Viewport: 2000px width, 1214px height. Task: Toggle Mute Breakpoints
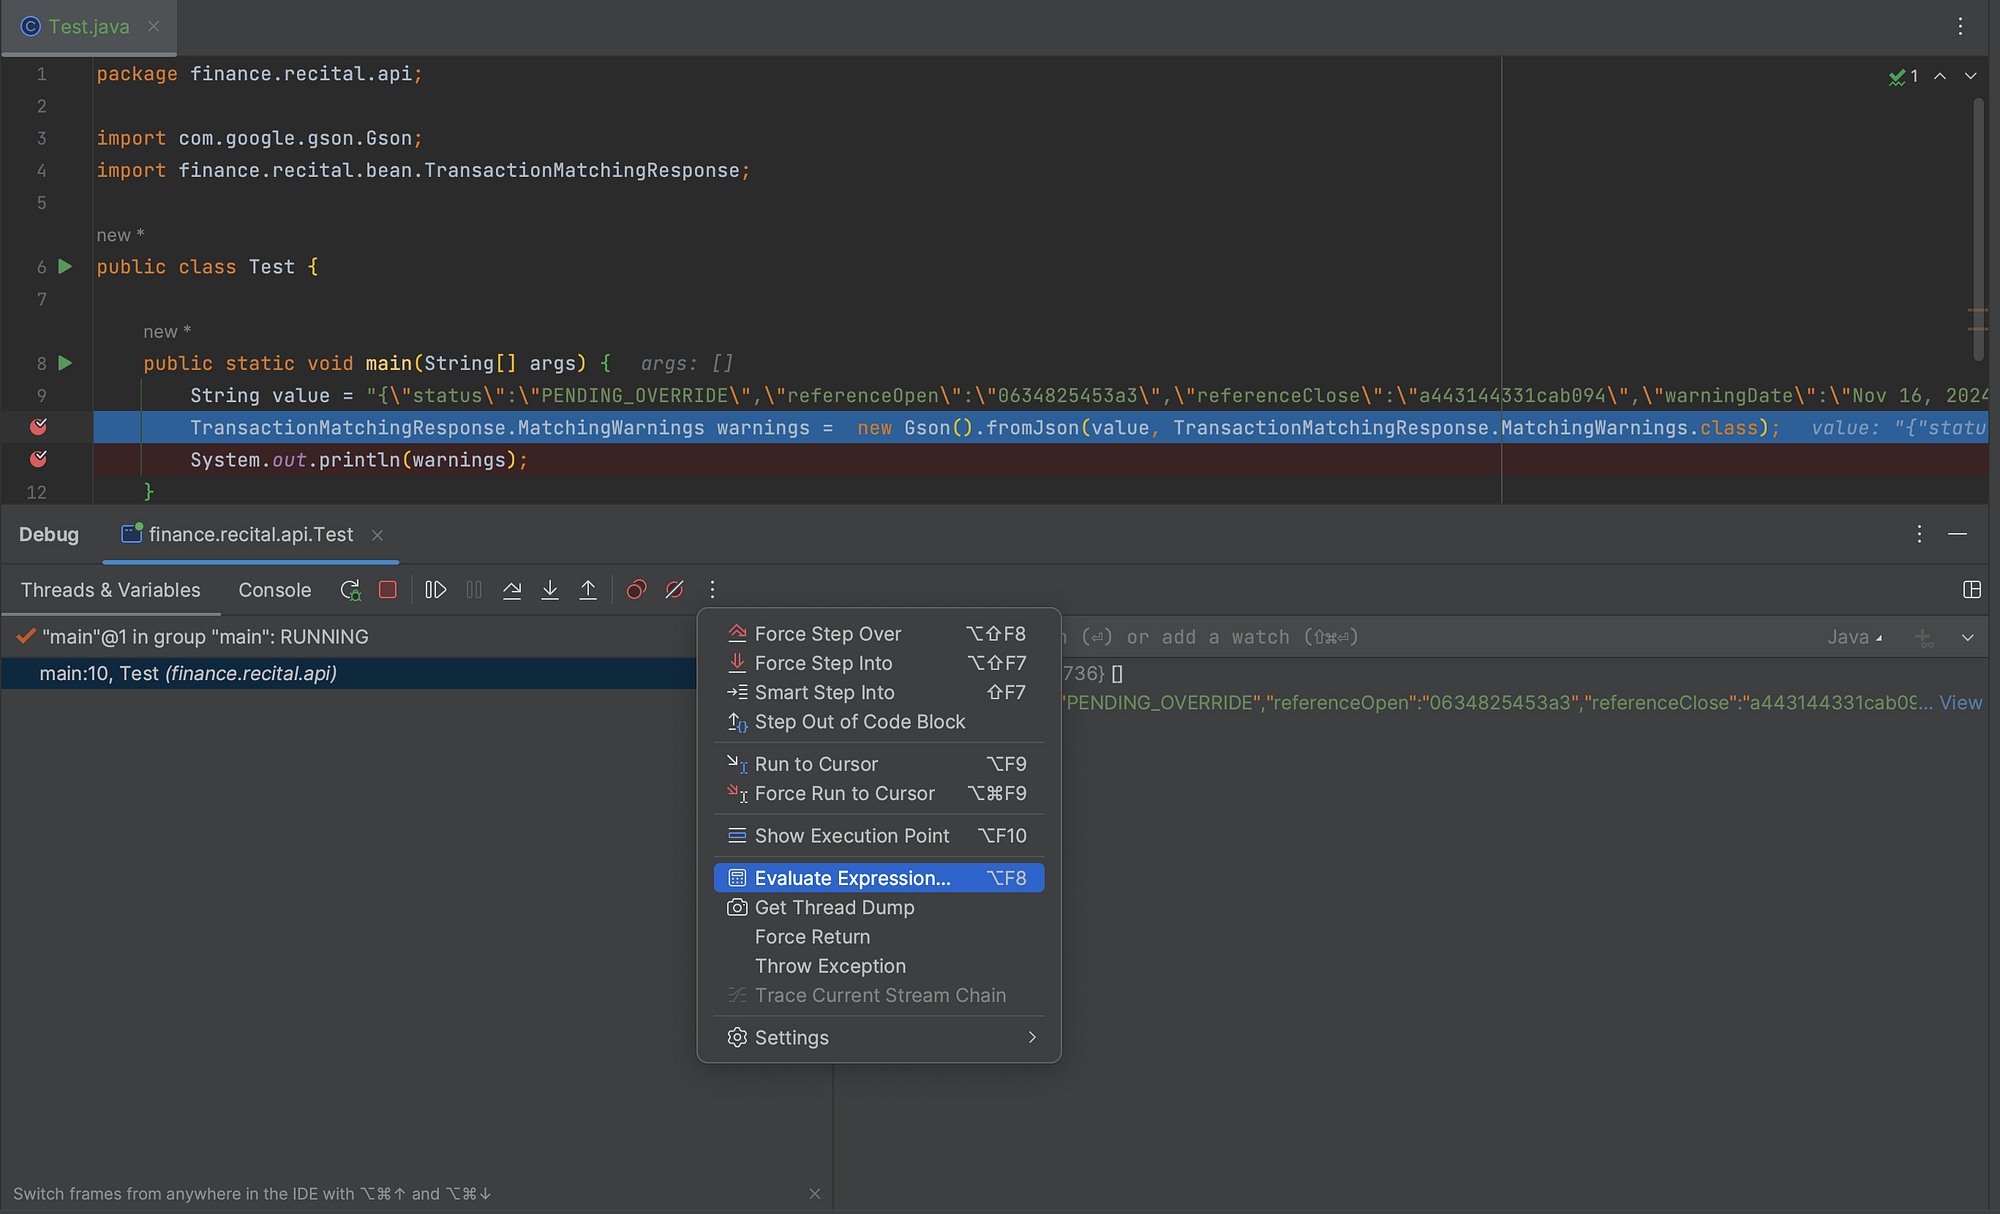point(675,590)
